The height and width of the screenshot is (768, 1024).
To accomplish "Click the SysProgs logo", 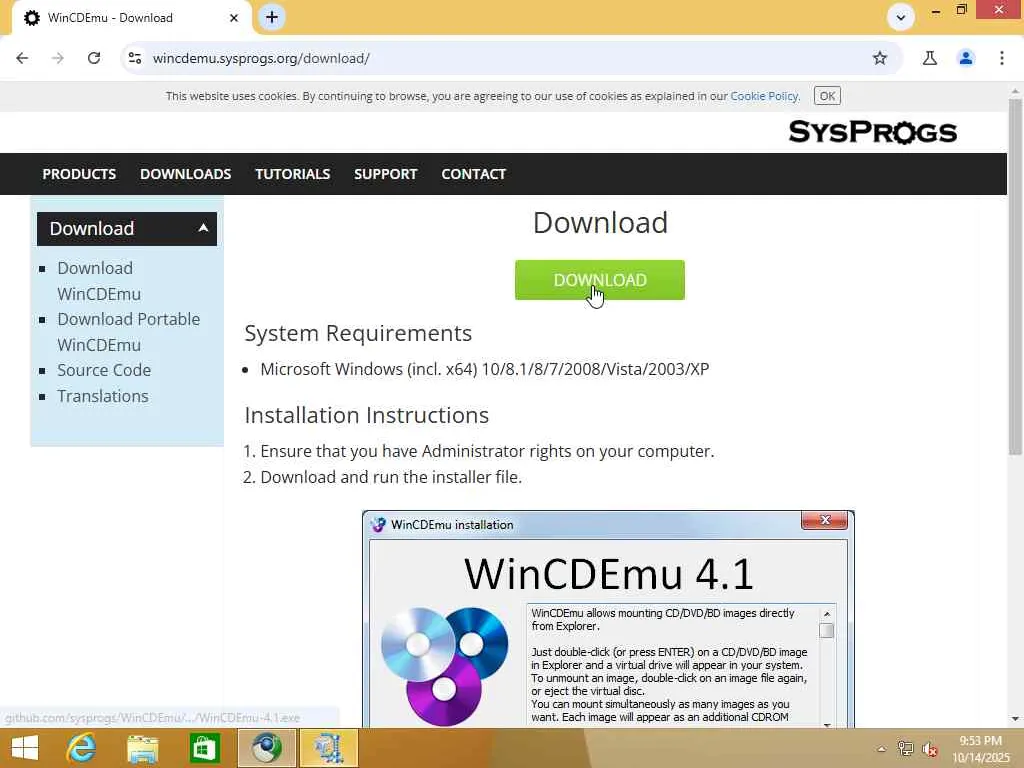I will pyautogui.click(x=872, y=132).
